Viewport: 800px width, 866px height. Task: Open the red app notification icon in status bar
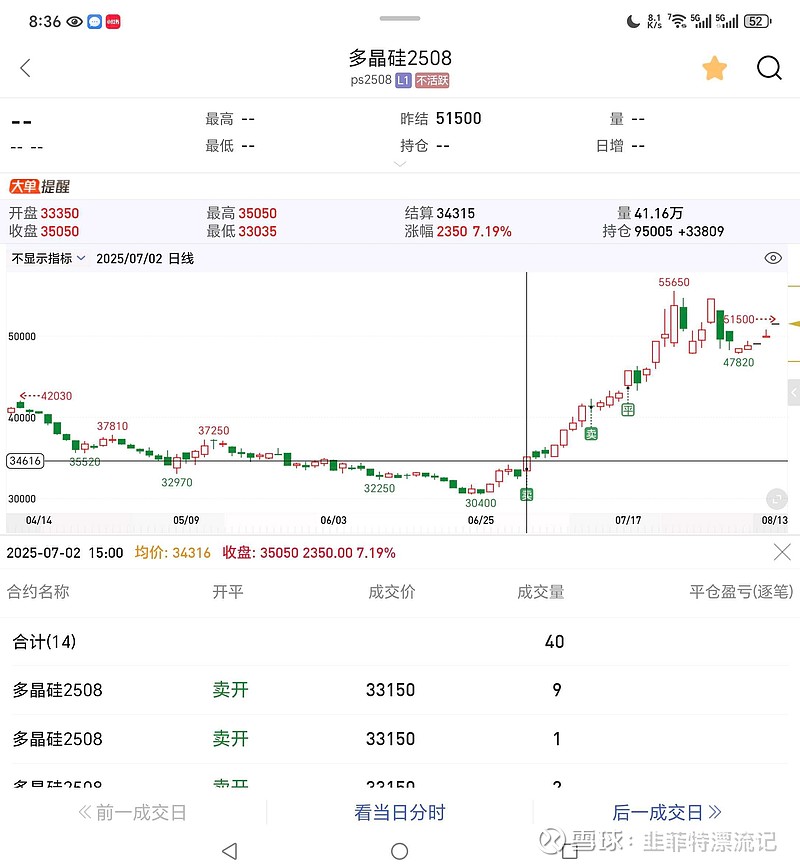click(x=113, y=22)
